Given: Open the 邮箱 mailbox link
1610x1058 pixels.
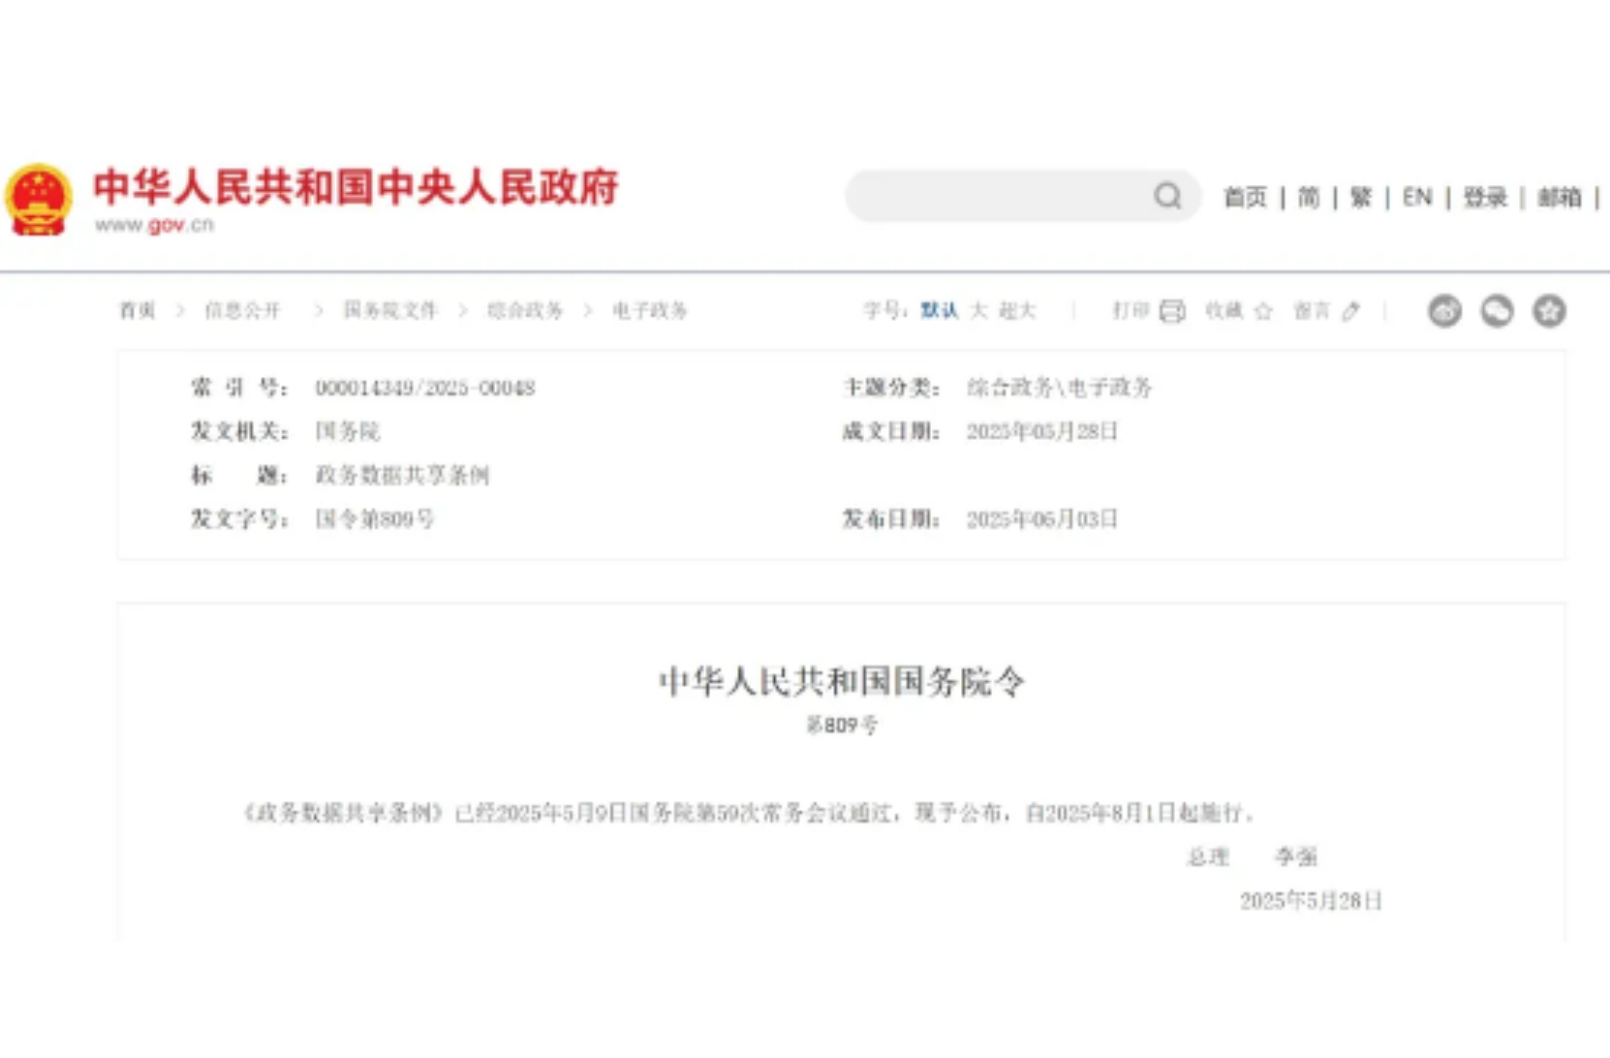Looking at the screenshot, I should coord(1559,197).
